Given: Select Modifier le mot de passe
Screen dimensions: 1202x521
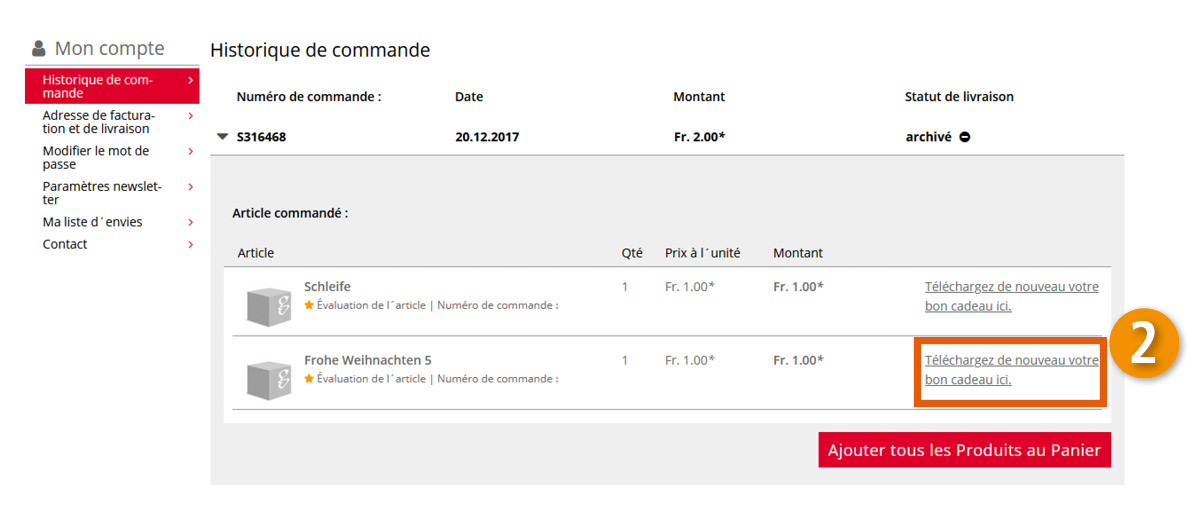Looking at the screenshot, I should [x=96, y=158].
